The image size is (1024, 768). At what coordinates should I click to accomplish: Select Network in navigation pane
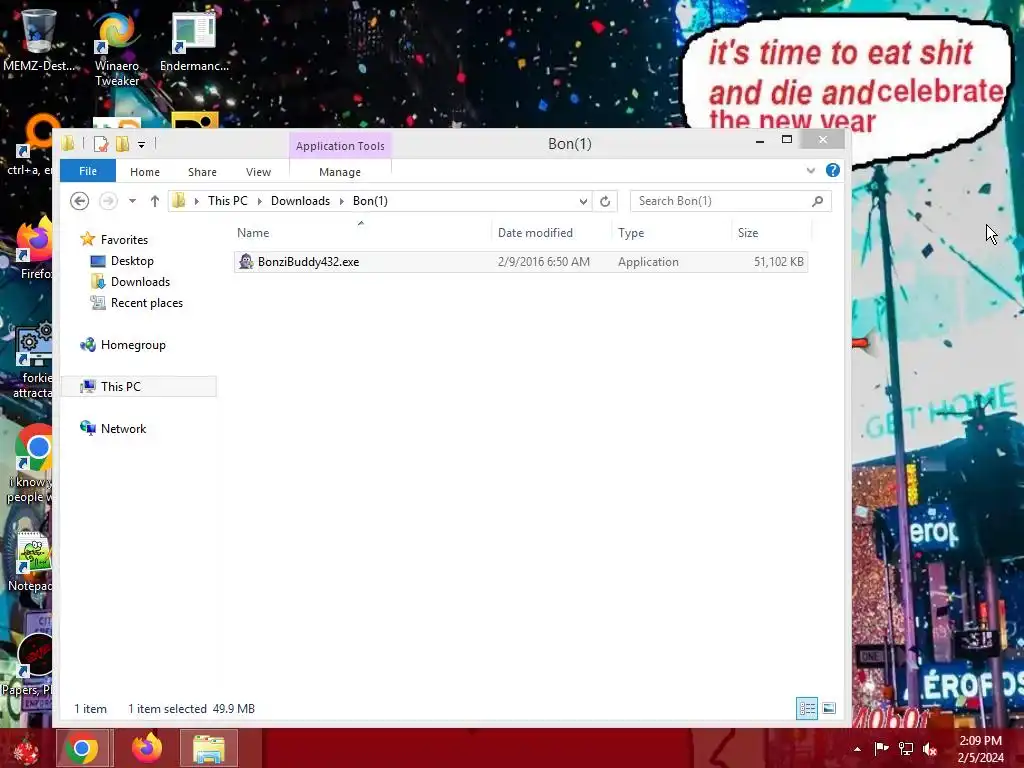click(x=123, y=429)
